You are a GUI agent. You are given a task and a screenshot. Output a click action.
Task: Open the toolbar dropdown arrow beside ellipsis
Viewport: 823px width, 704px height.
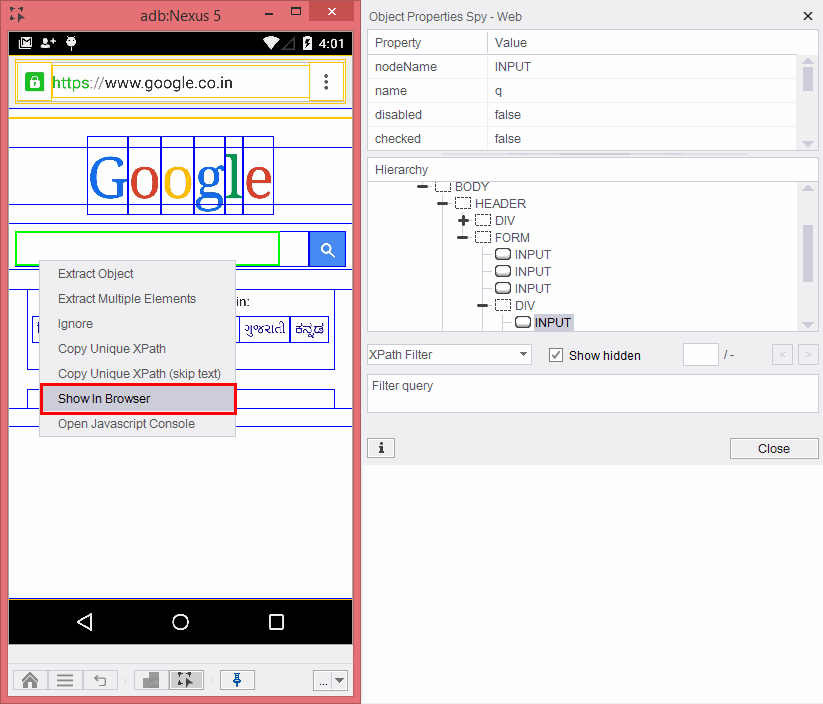pos(340,680)
